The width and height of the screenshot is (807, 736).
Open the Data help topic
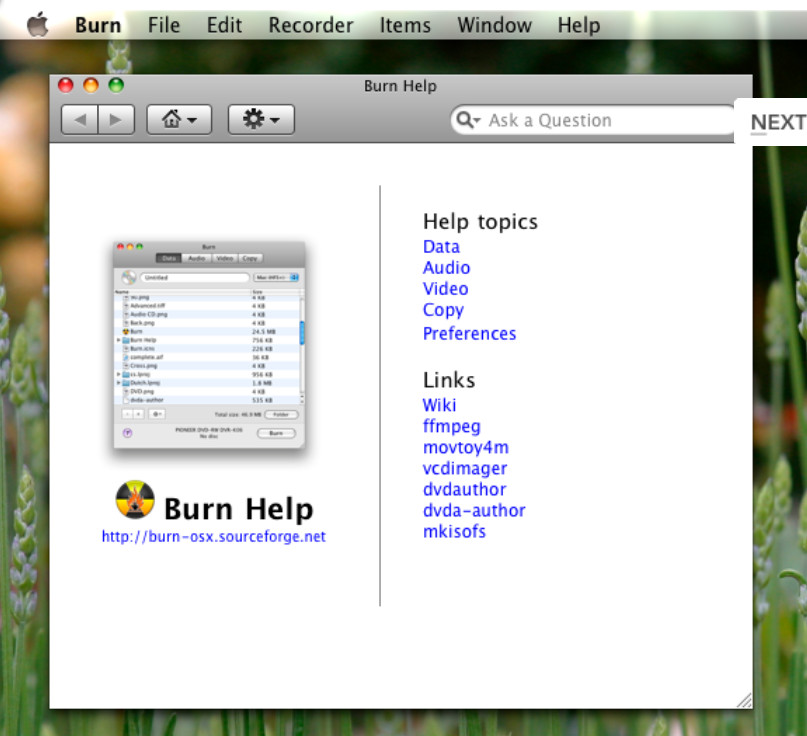[440, 246]
